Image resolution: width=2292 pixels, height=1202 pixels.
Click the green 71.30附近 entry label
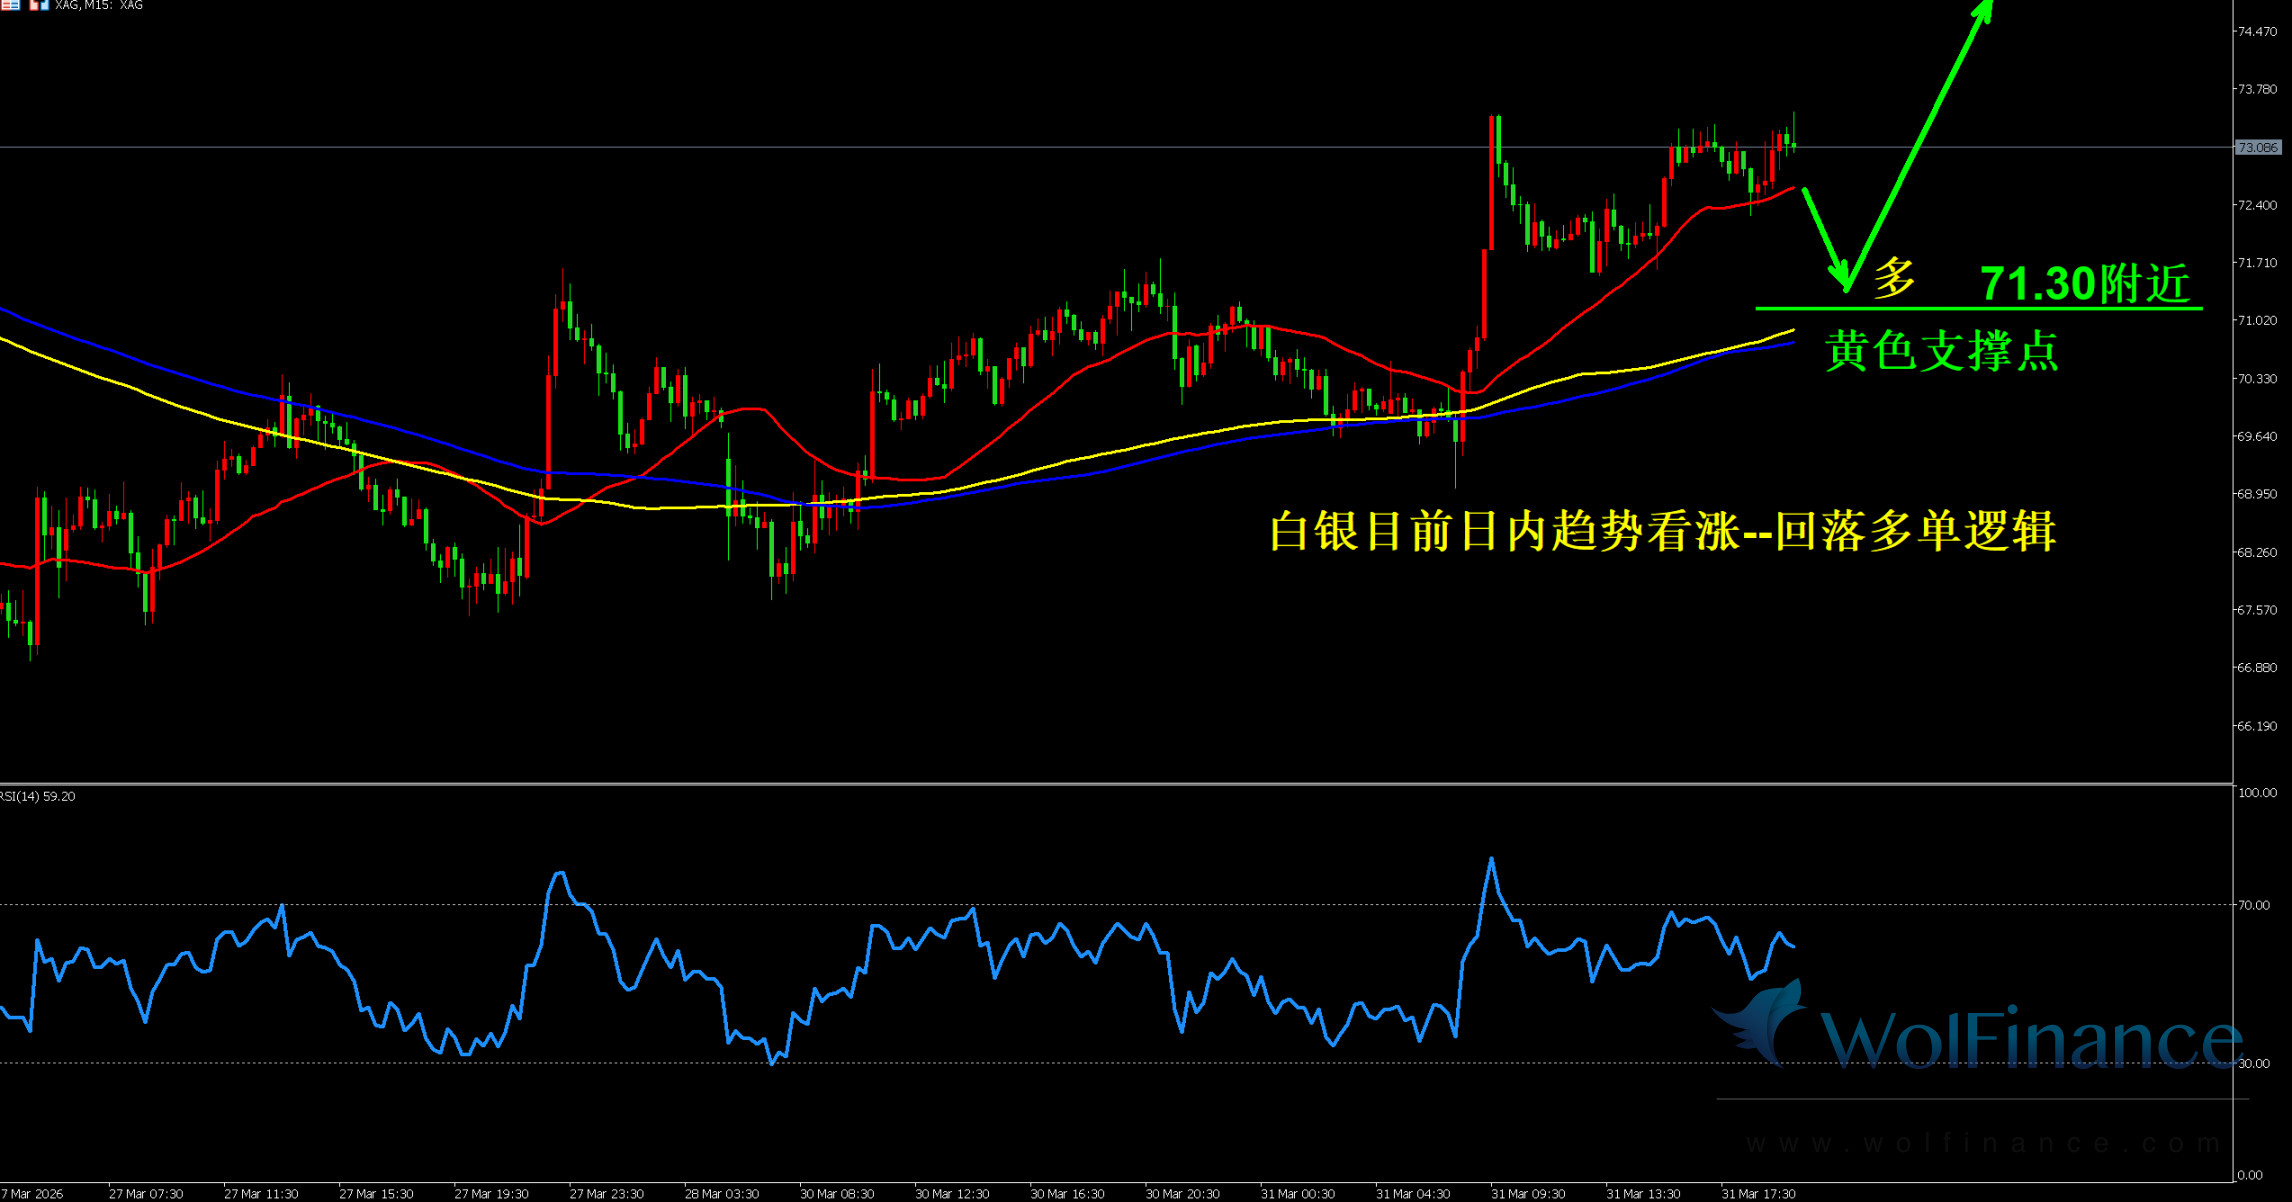click(2085, 284)
